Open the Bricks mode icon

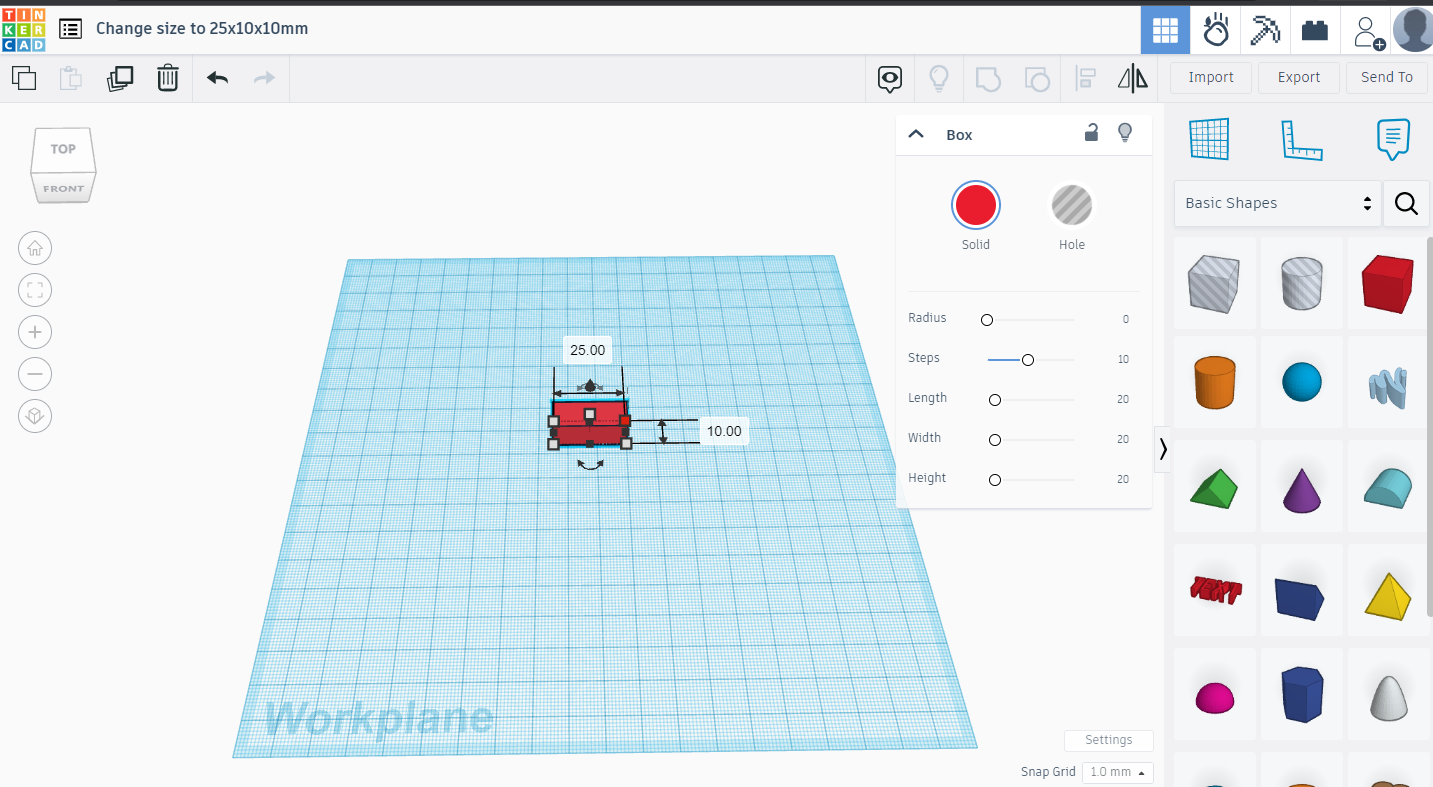coord(1315,31)
